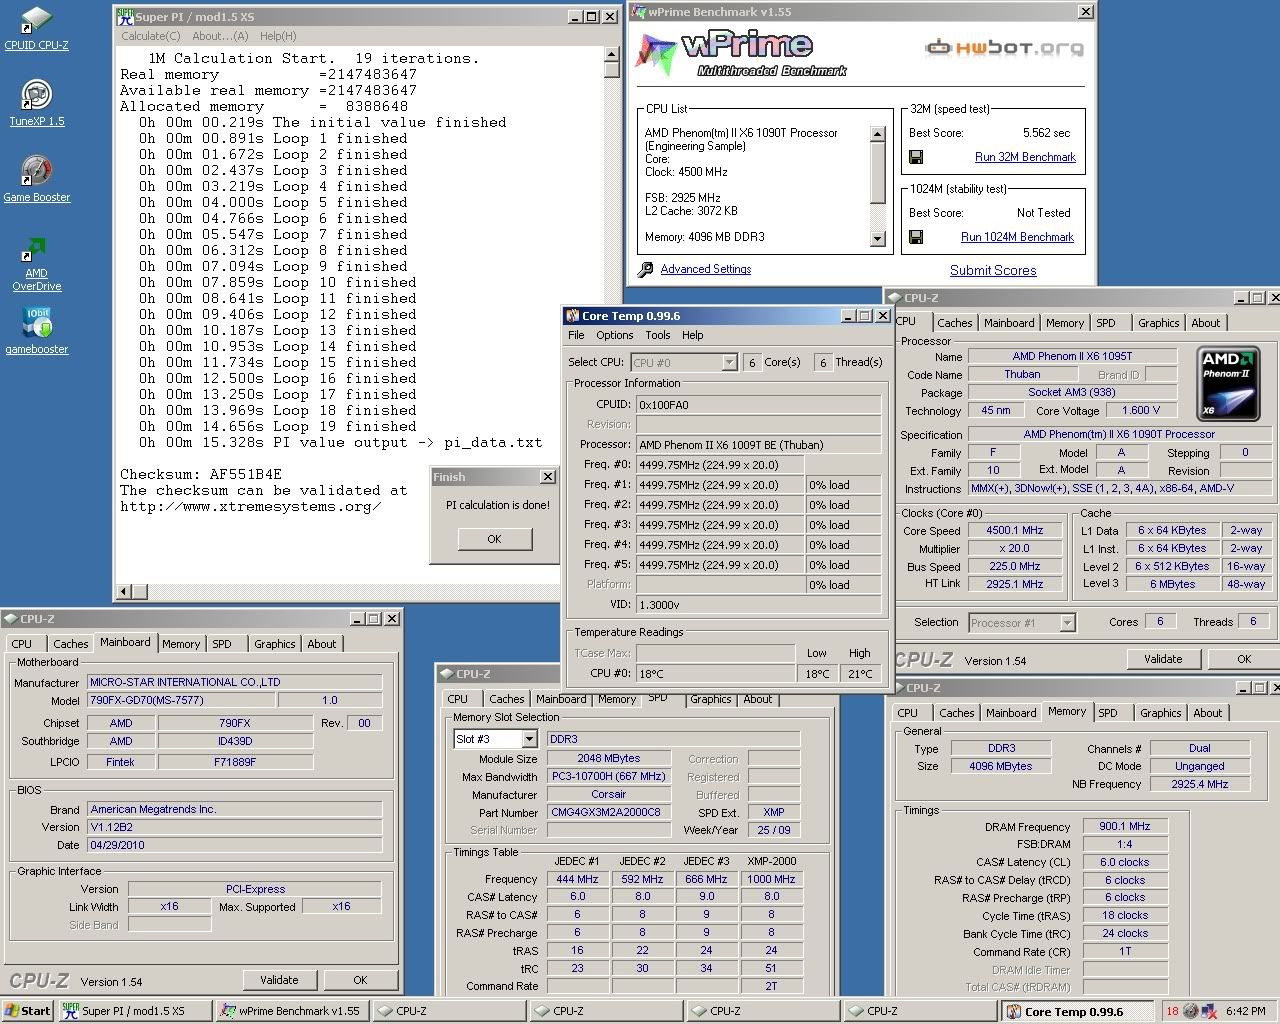Click the 4500.1 MHz Core Speed value
This screenshot has width=1280, height=1024.
[x=1015, y=531]
